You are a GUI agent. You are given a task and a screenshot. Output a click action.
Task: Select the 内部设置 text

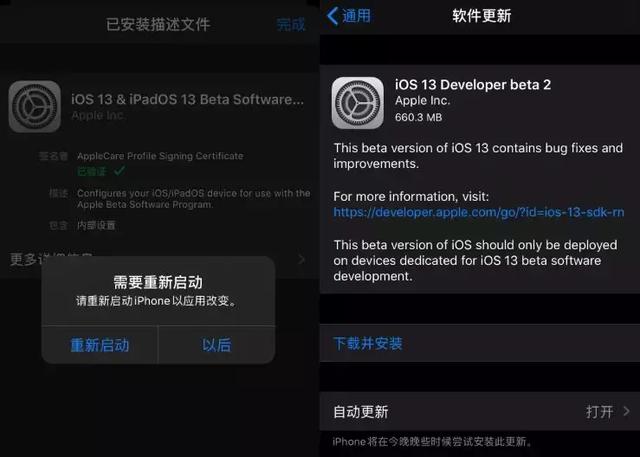click(x=96, y=225)
